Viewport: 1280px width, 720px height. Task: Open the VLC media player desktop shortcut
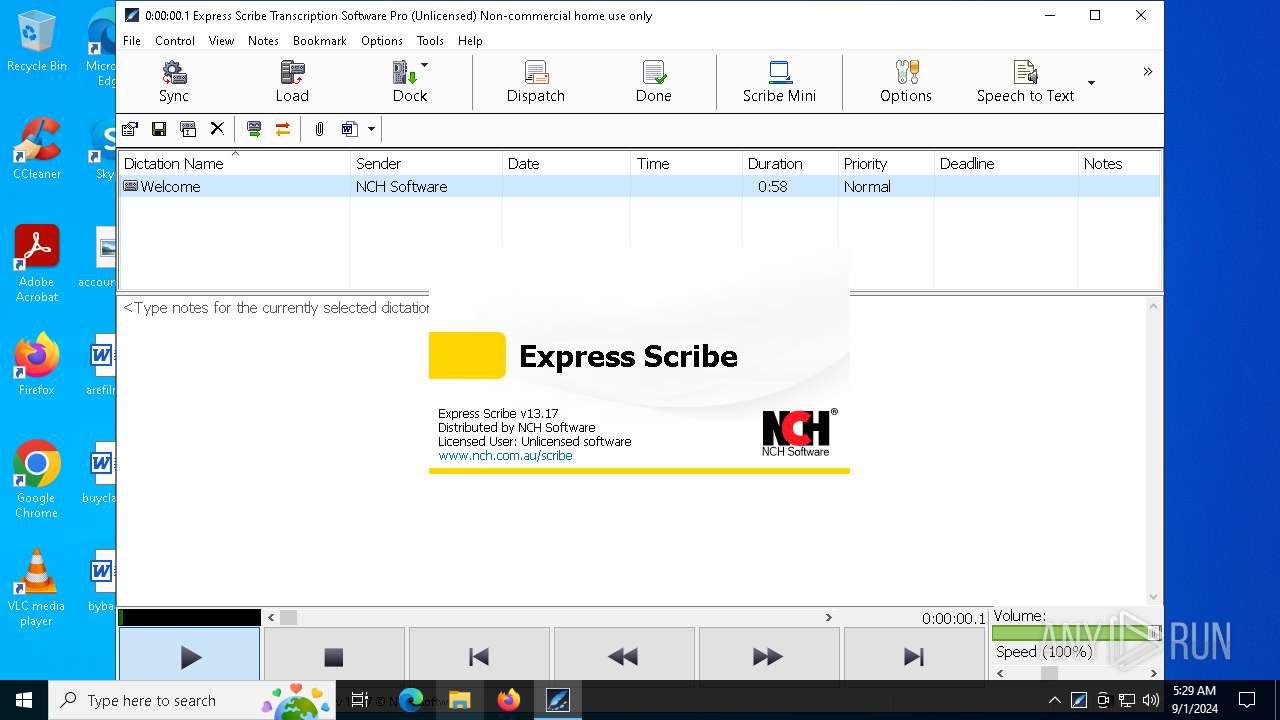(37, 588)
